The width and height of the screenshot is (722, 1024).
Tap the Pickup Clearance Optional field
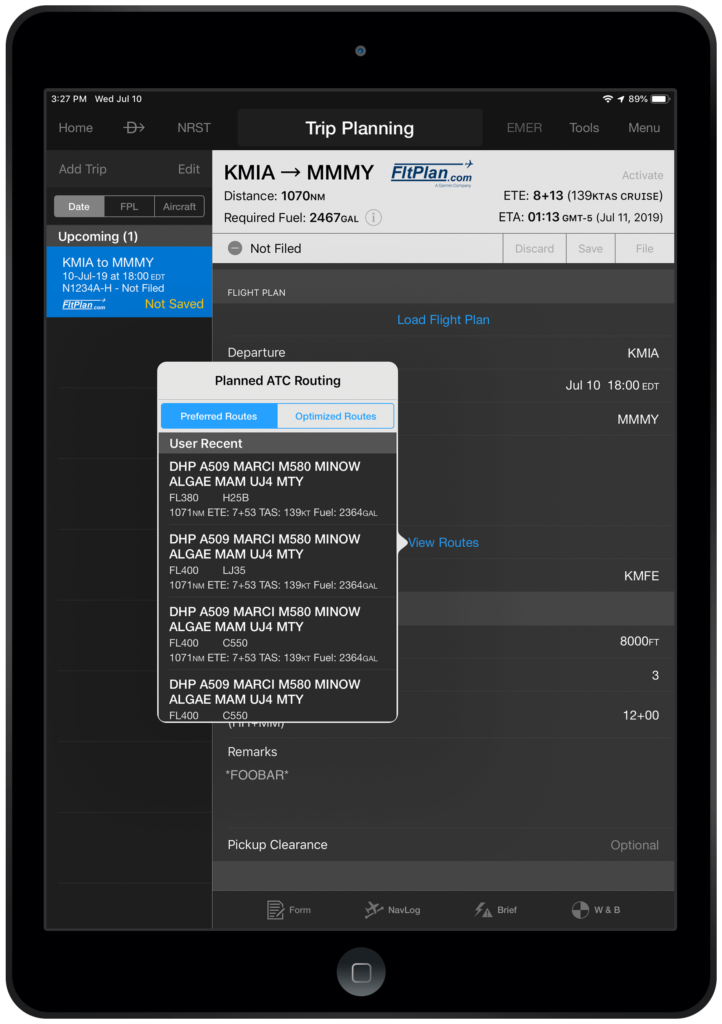[x=443, y=845]
